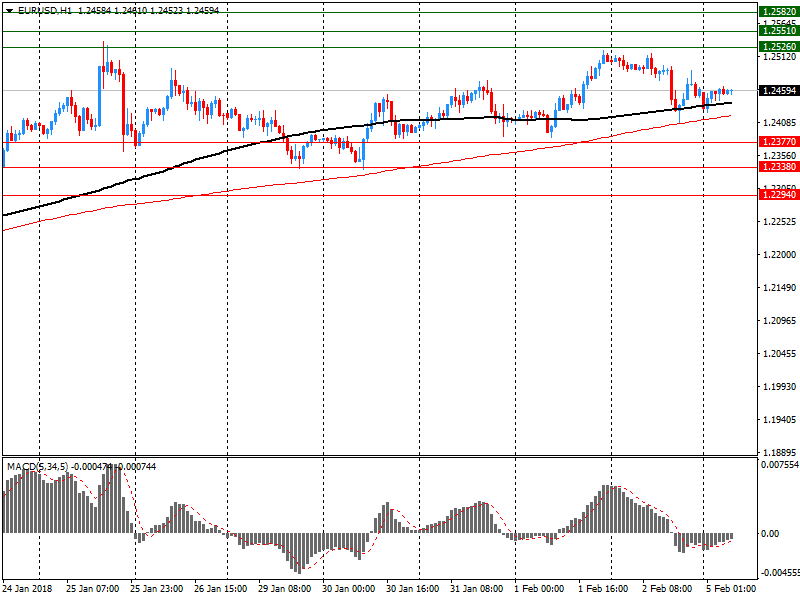Click the current price label 1.24594
This screenshot has height=600, width=800.
pos(779,91)
